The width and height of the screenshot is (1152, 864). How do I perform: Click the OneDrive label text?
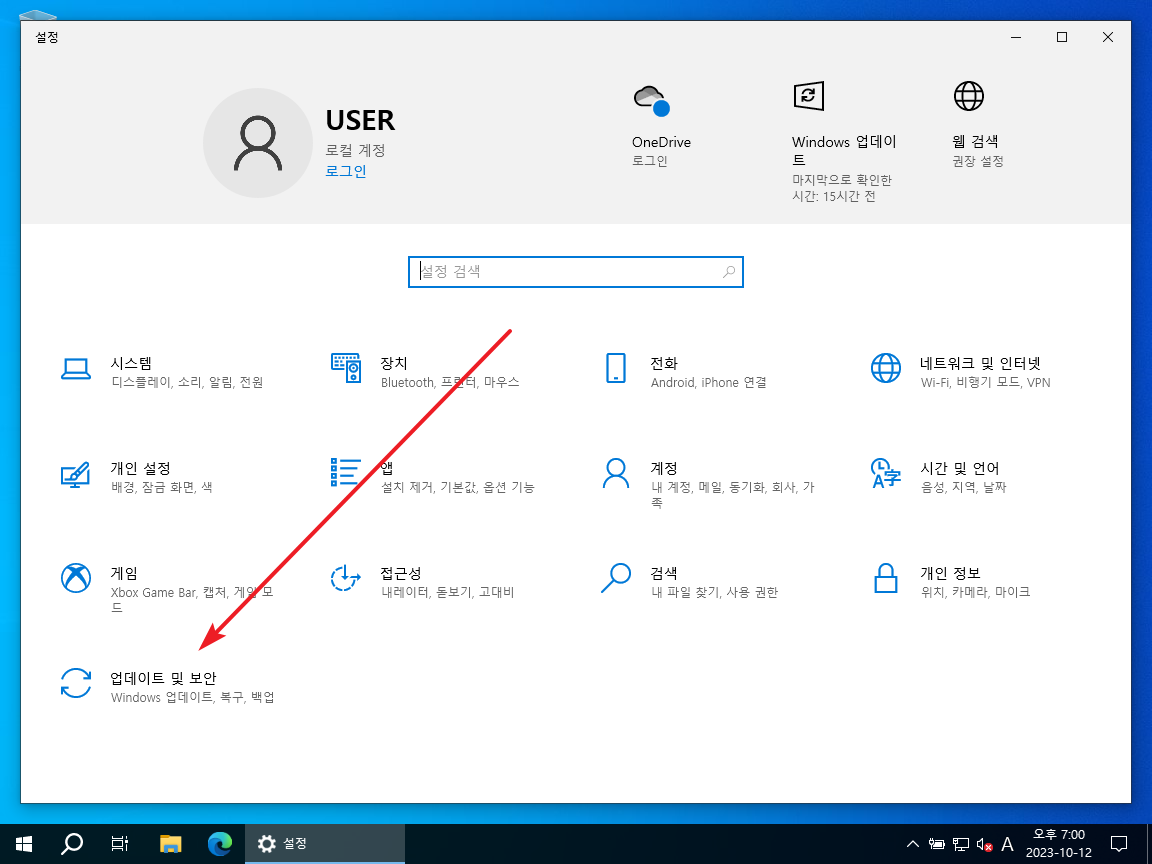(661, 143)
